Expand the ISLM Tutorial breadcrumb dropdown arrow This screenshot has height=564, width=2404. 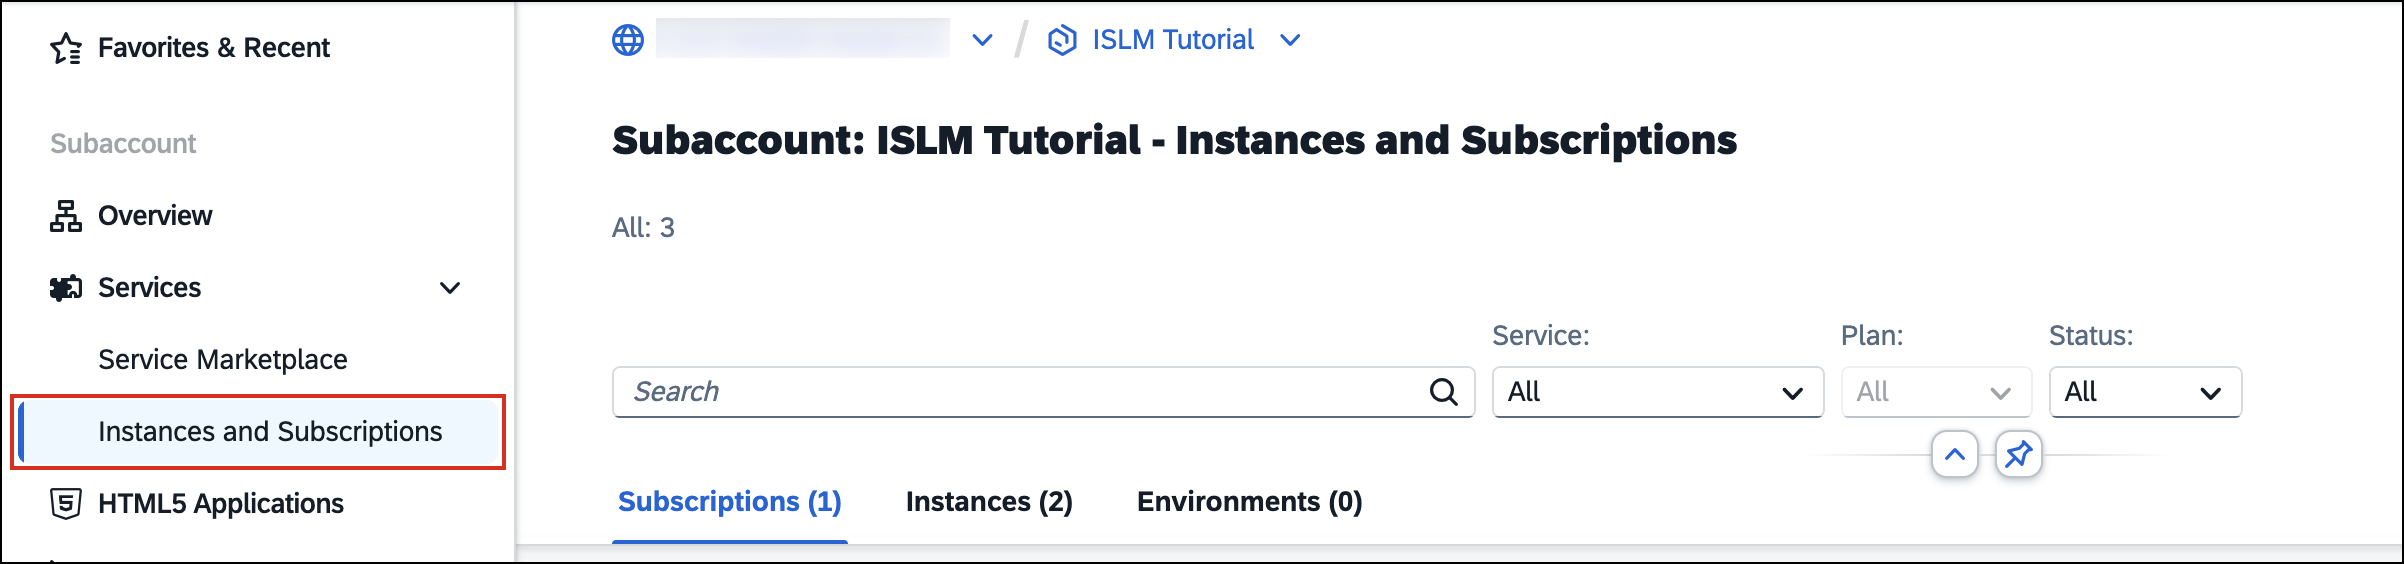pos(1290,40)
